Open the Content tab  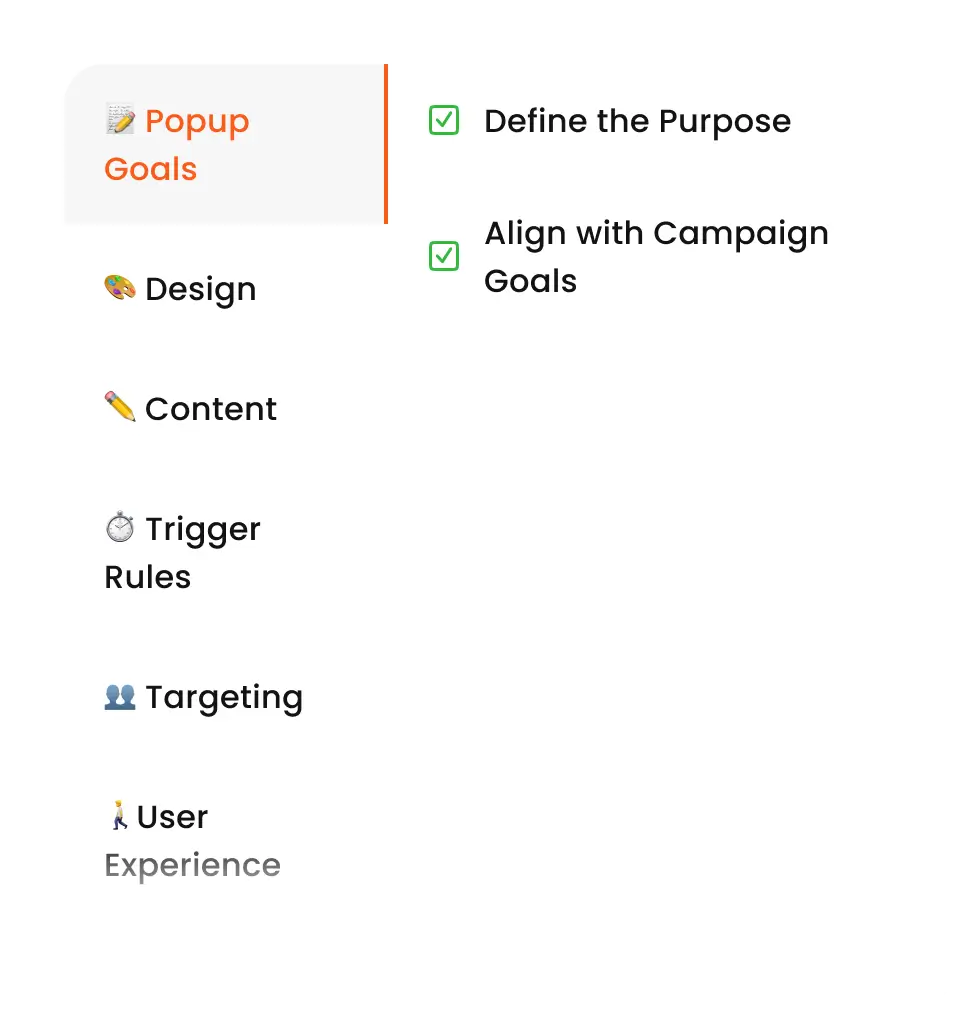pyautogui.click(x=210, y=409)
